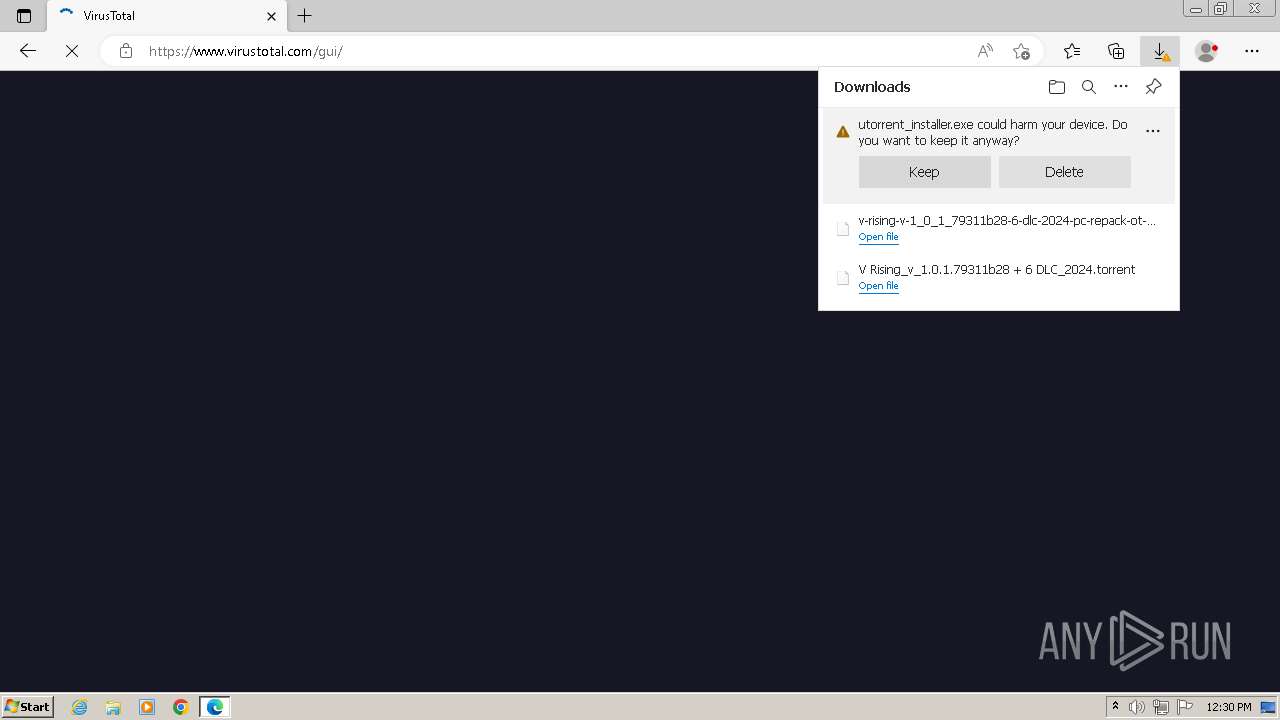Launch Internet Explorer from taskbar

pyautogui.click(x=80, y=707)
